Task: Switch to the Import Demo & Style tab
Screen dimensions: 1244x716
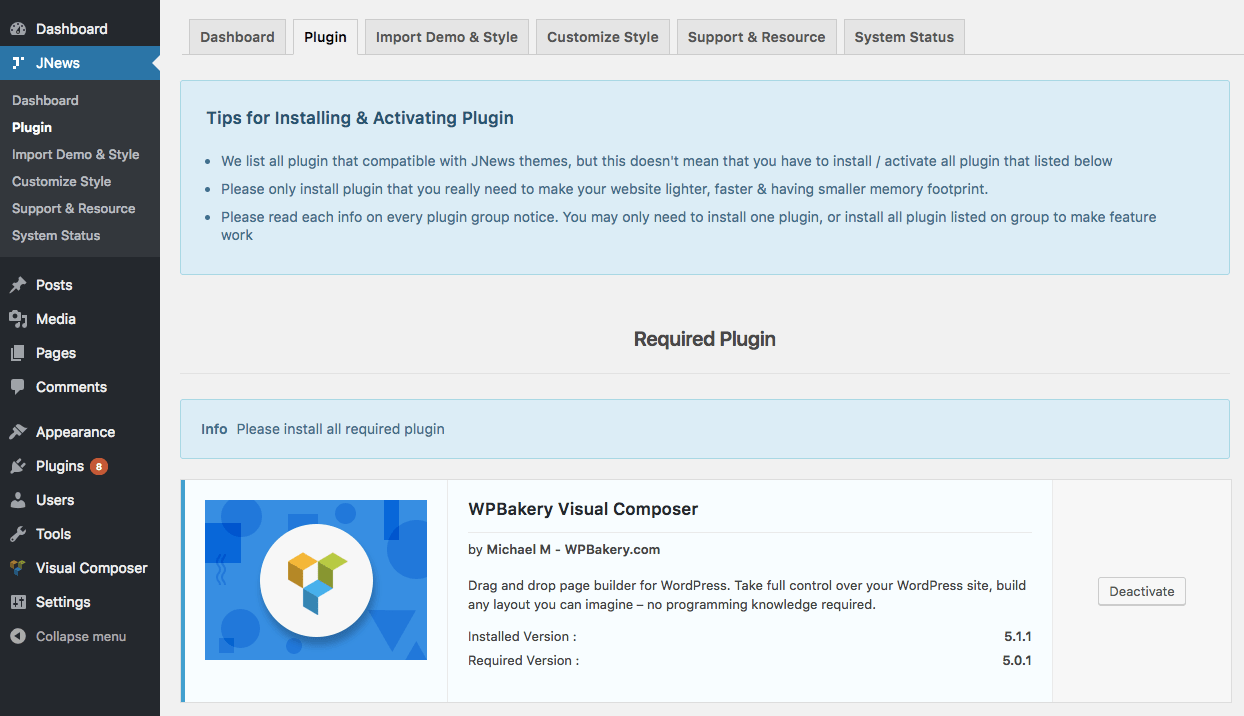Action: pos(446,37)
